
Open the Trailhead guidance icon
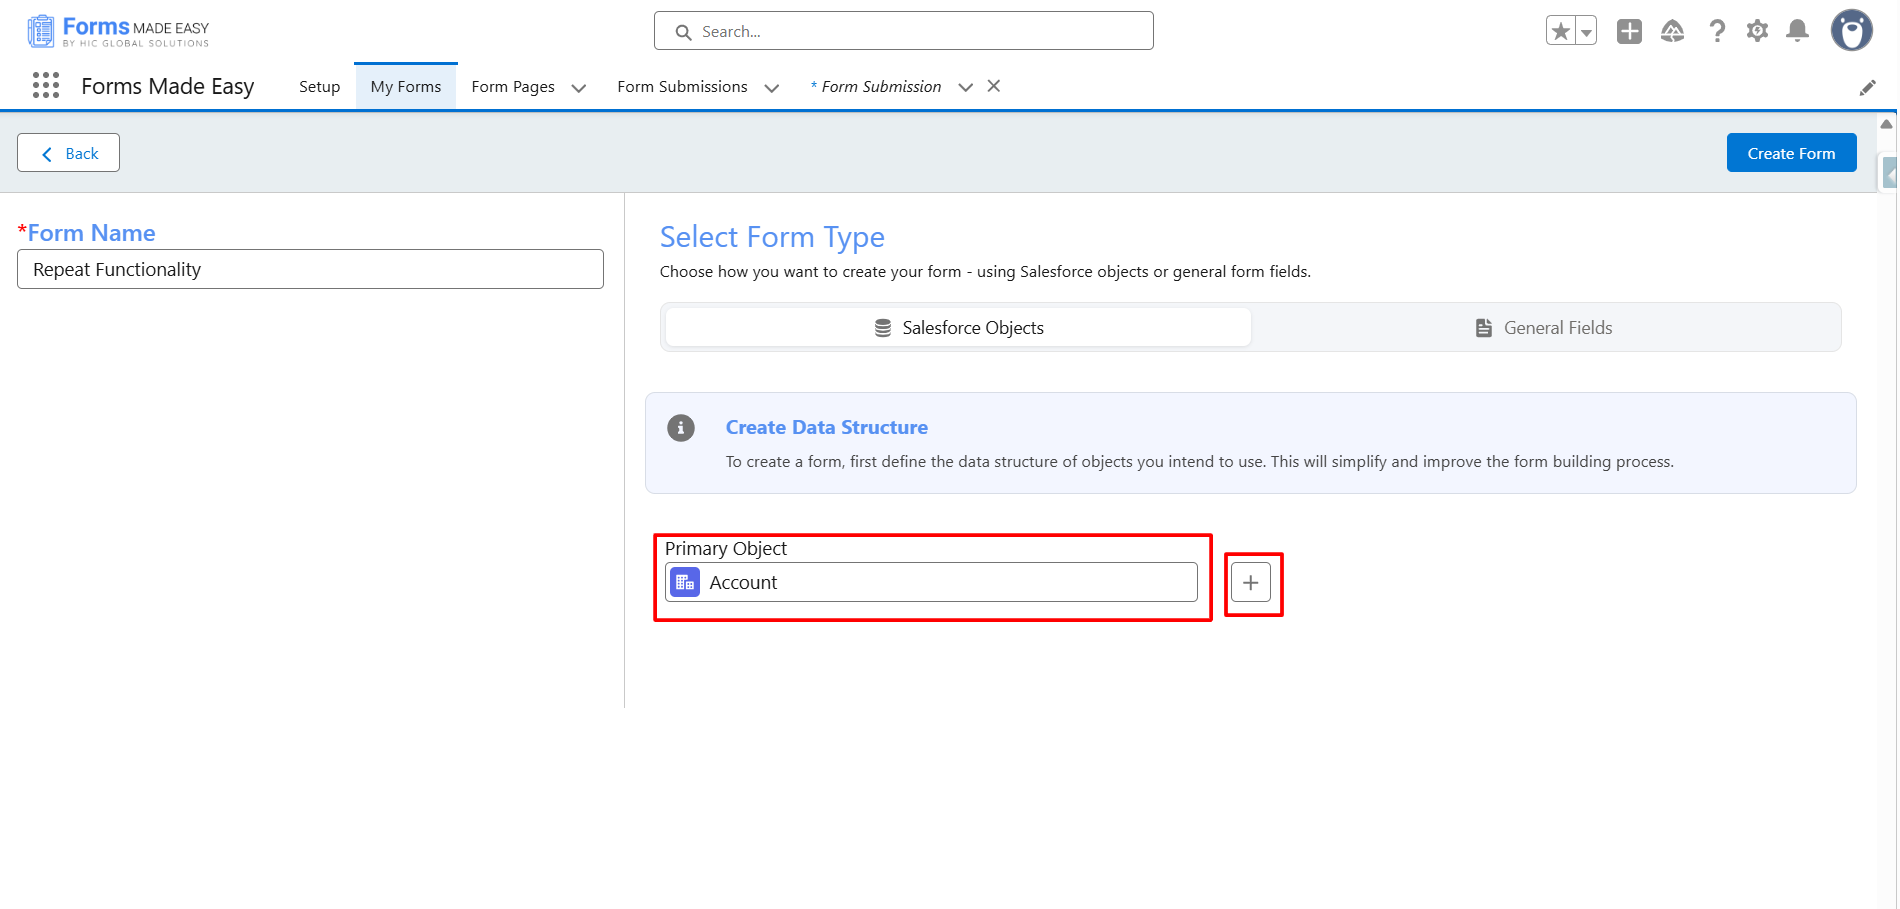point(1672,31)
